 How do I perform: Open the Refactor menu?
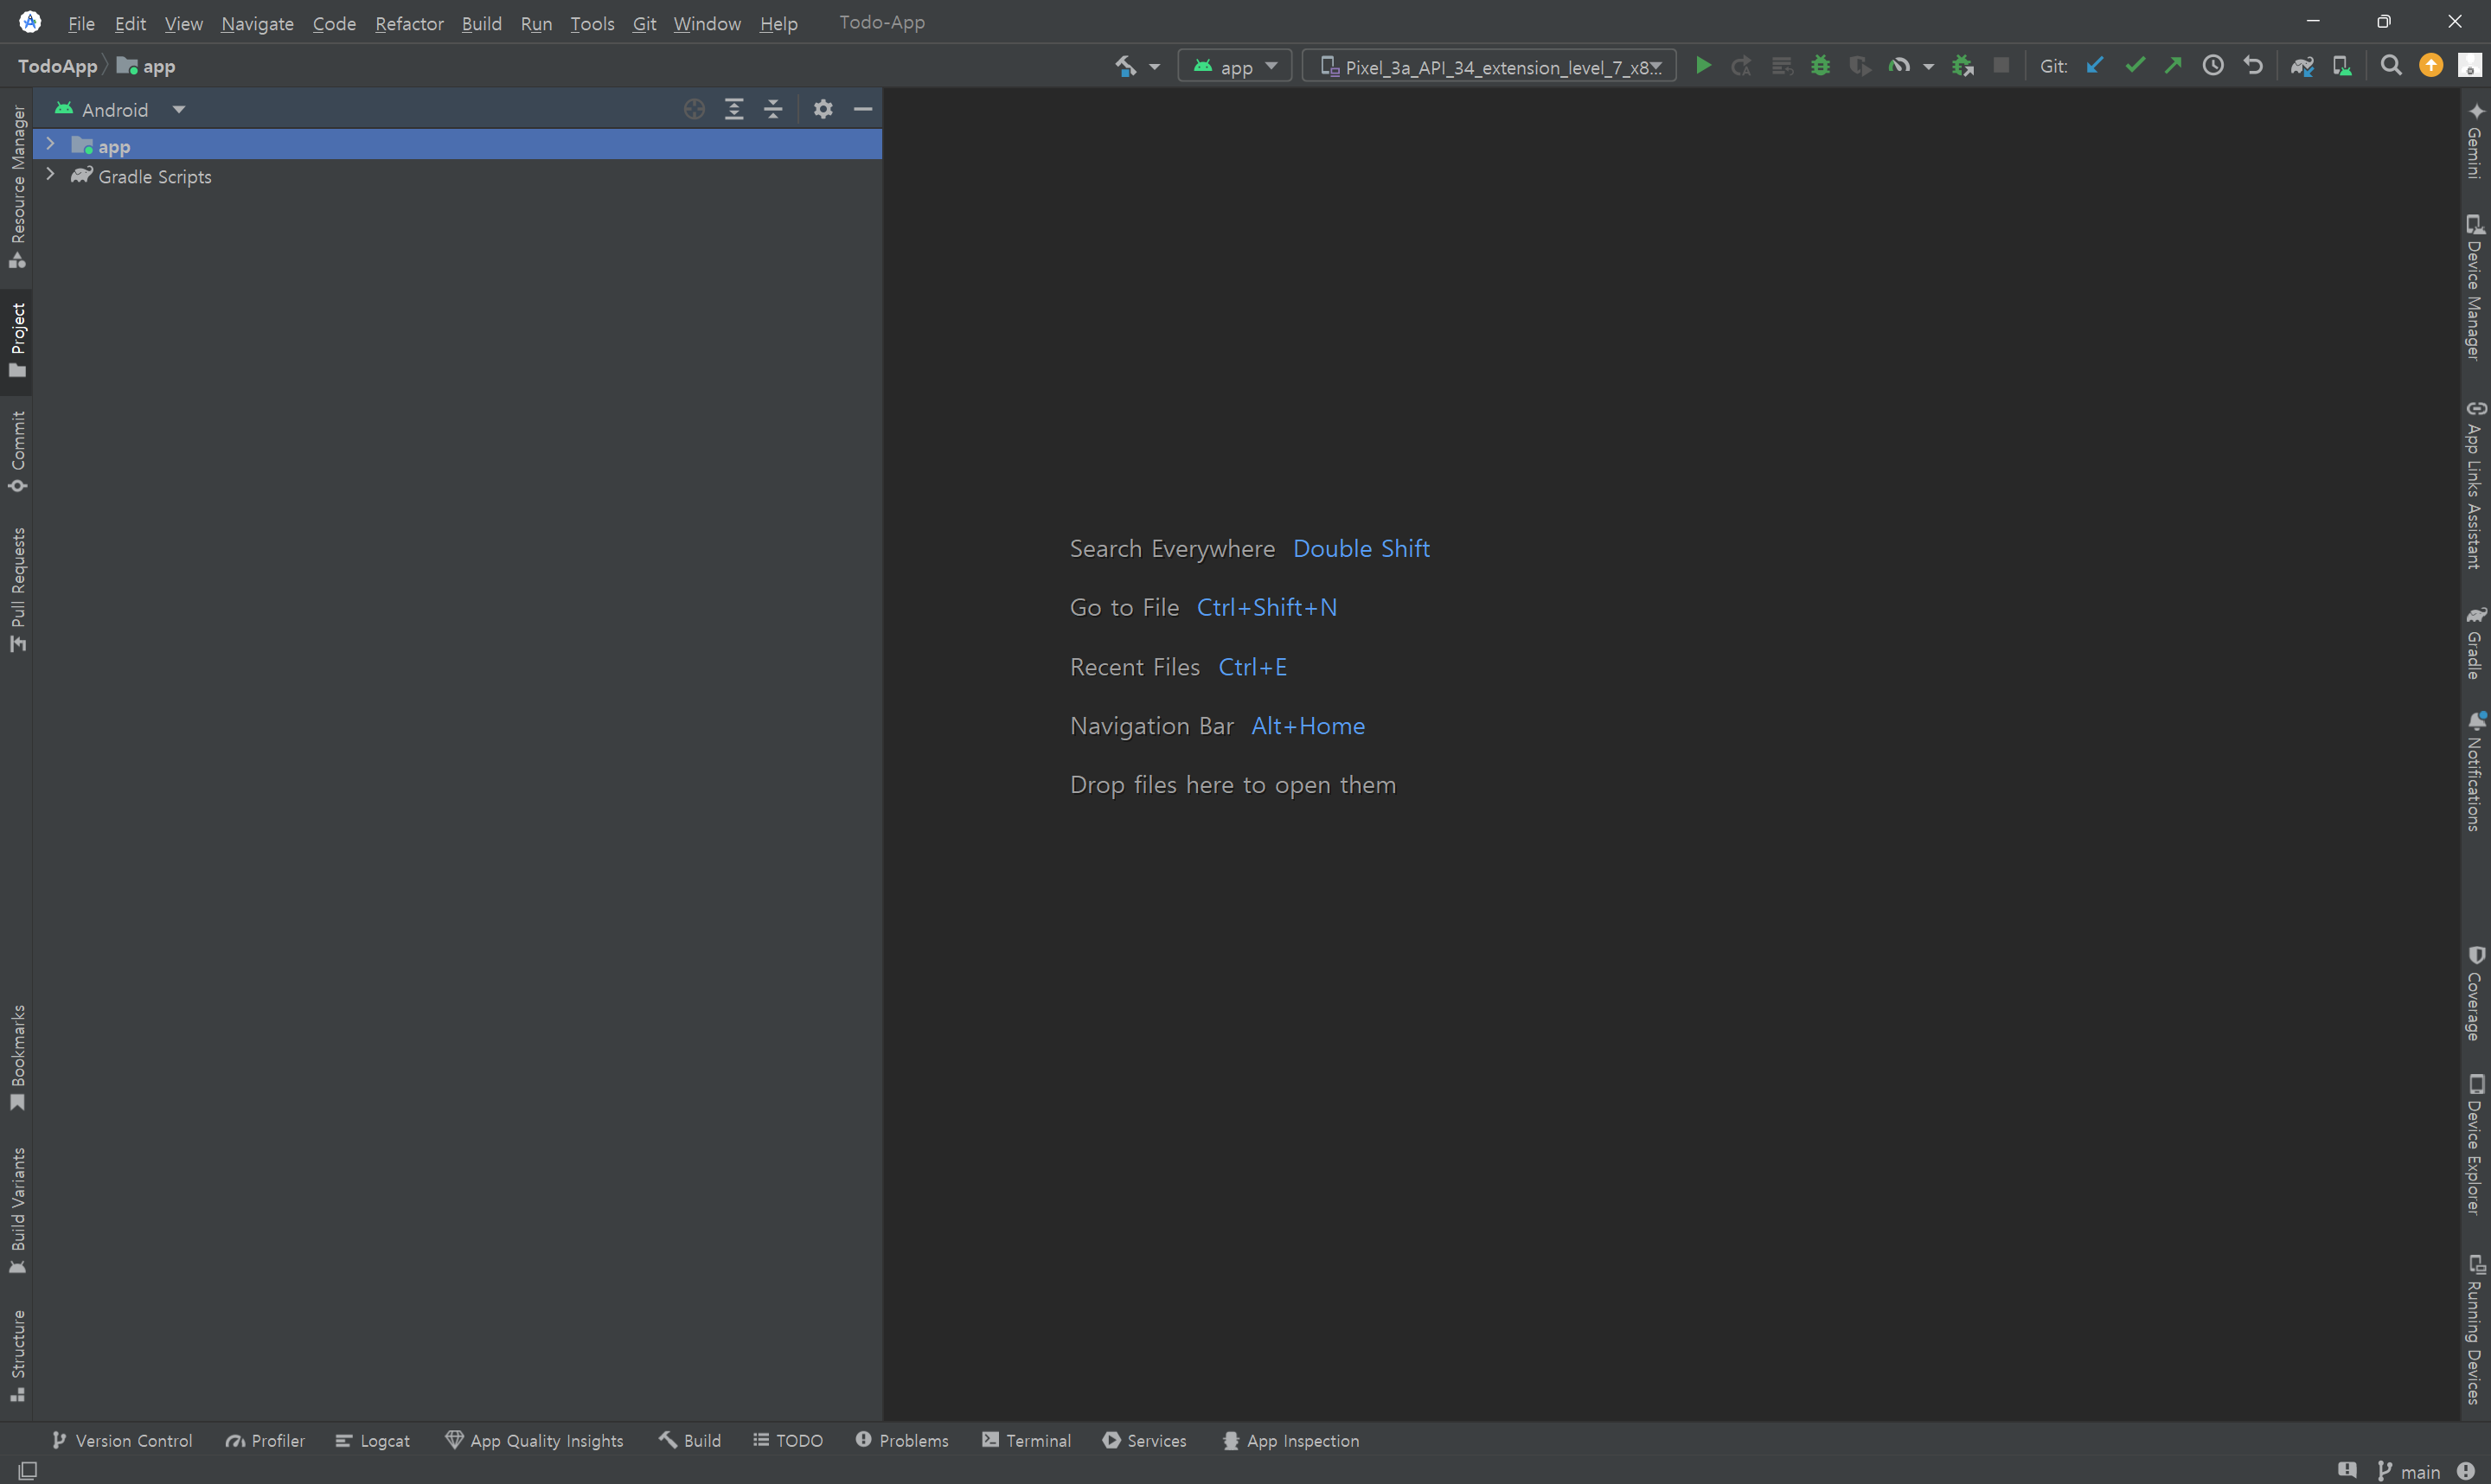point(408,23)
